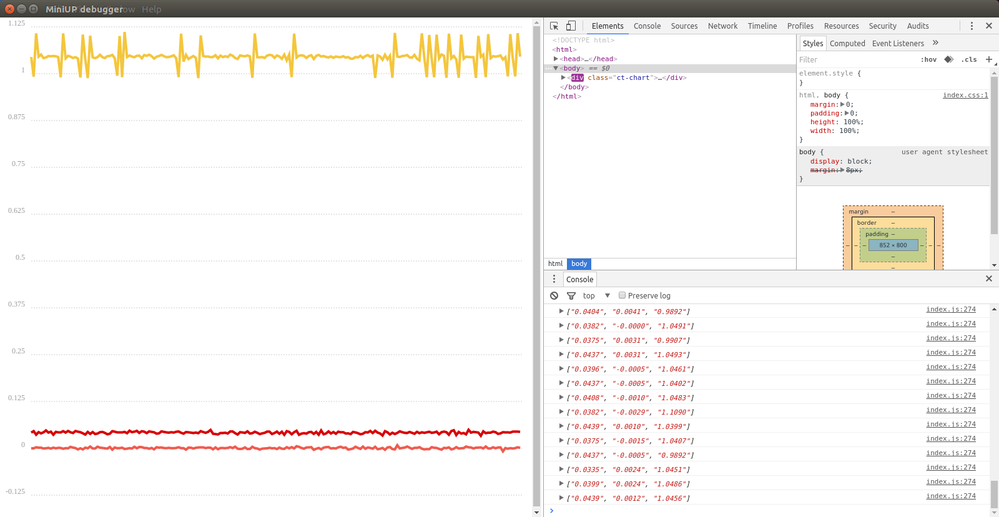This screenshot has height=517, width=999.
Task: Open the Timeline tab
Action: 762,26
